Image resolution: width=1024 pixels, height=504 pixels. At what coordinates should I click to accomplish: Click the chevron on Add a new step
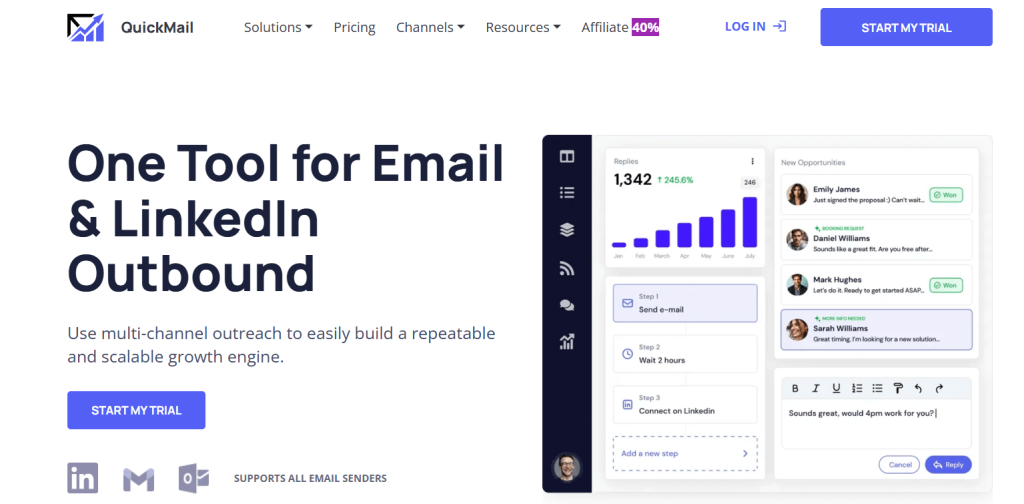pyautogui.click(x=745, y=454)
